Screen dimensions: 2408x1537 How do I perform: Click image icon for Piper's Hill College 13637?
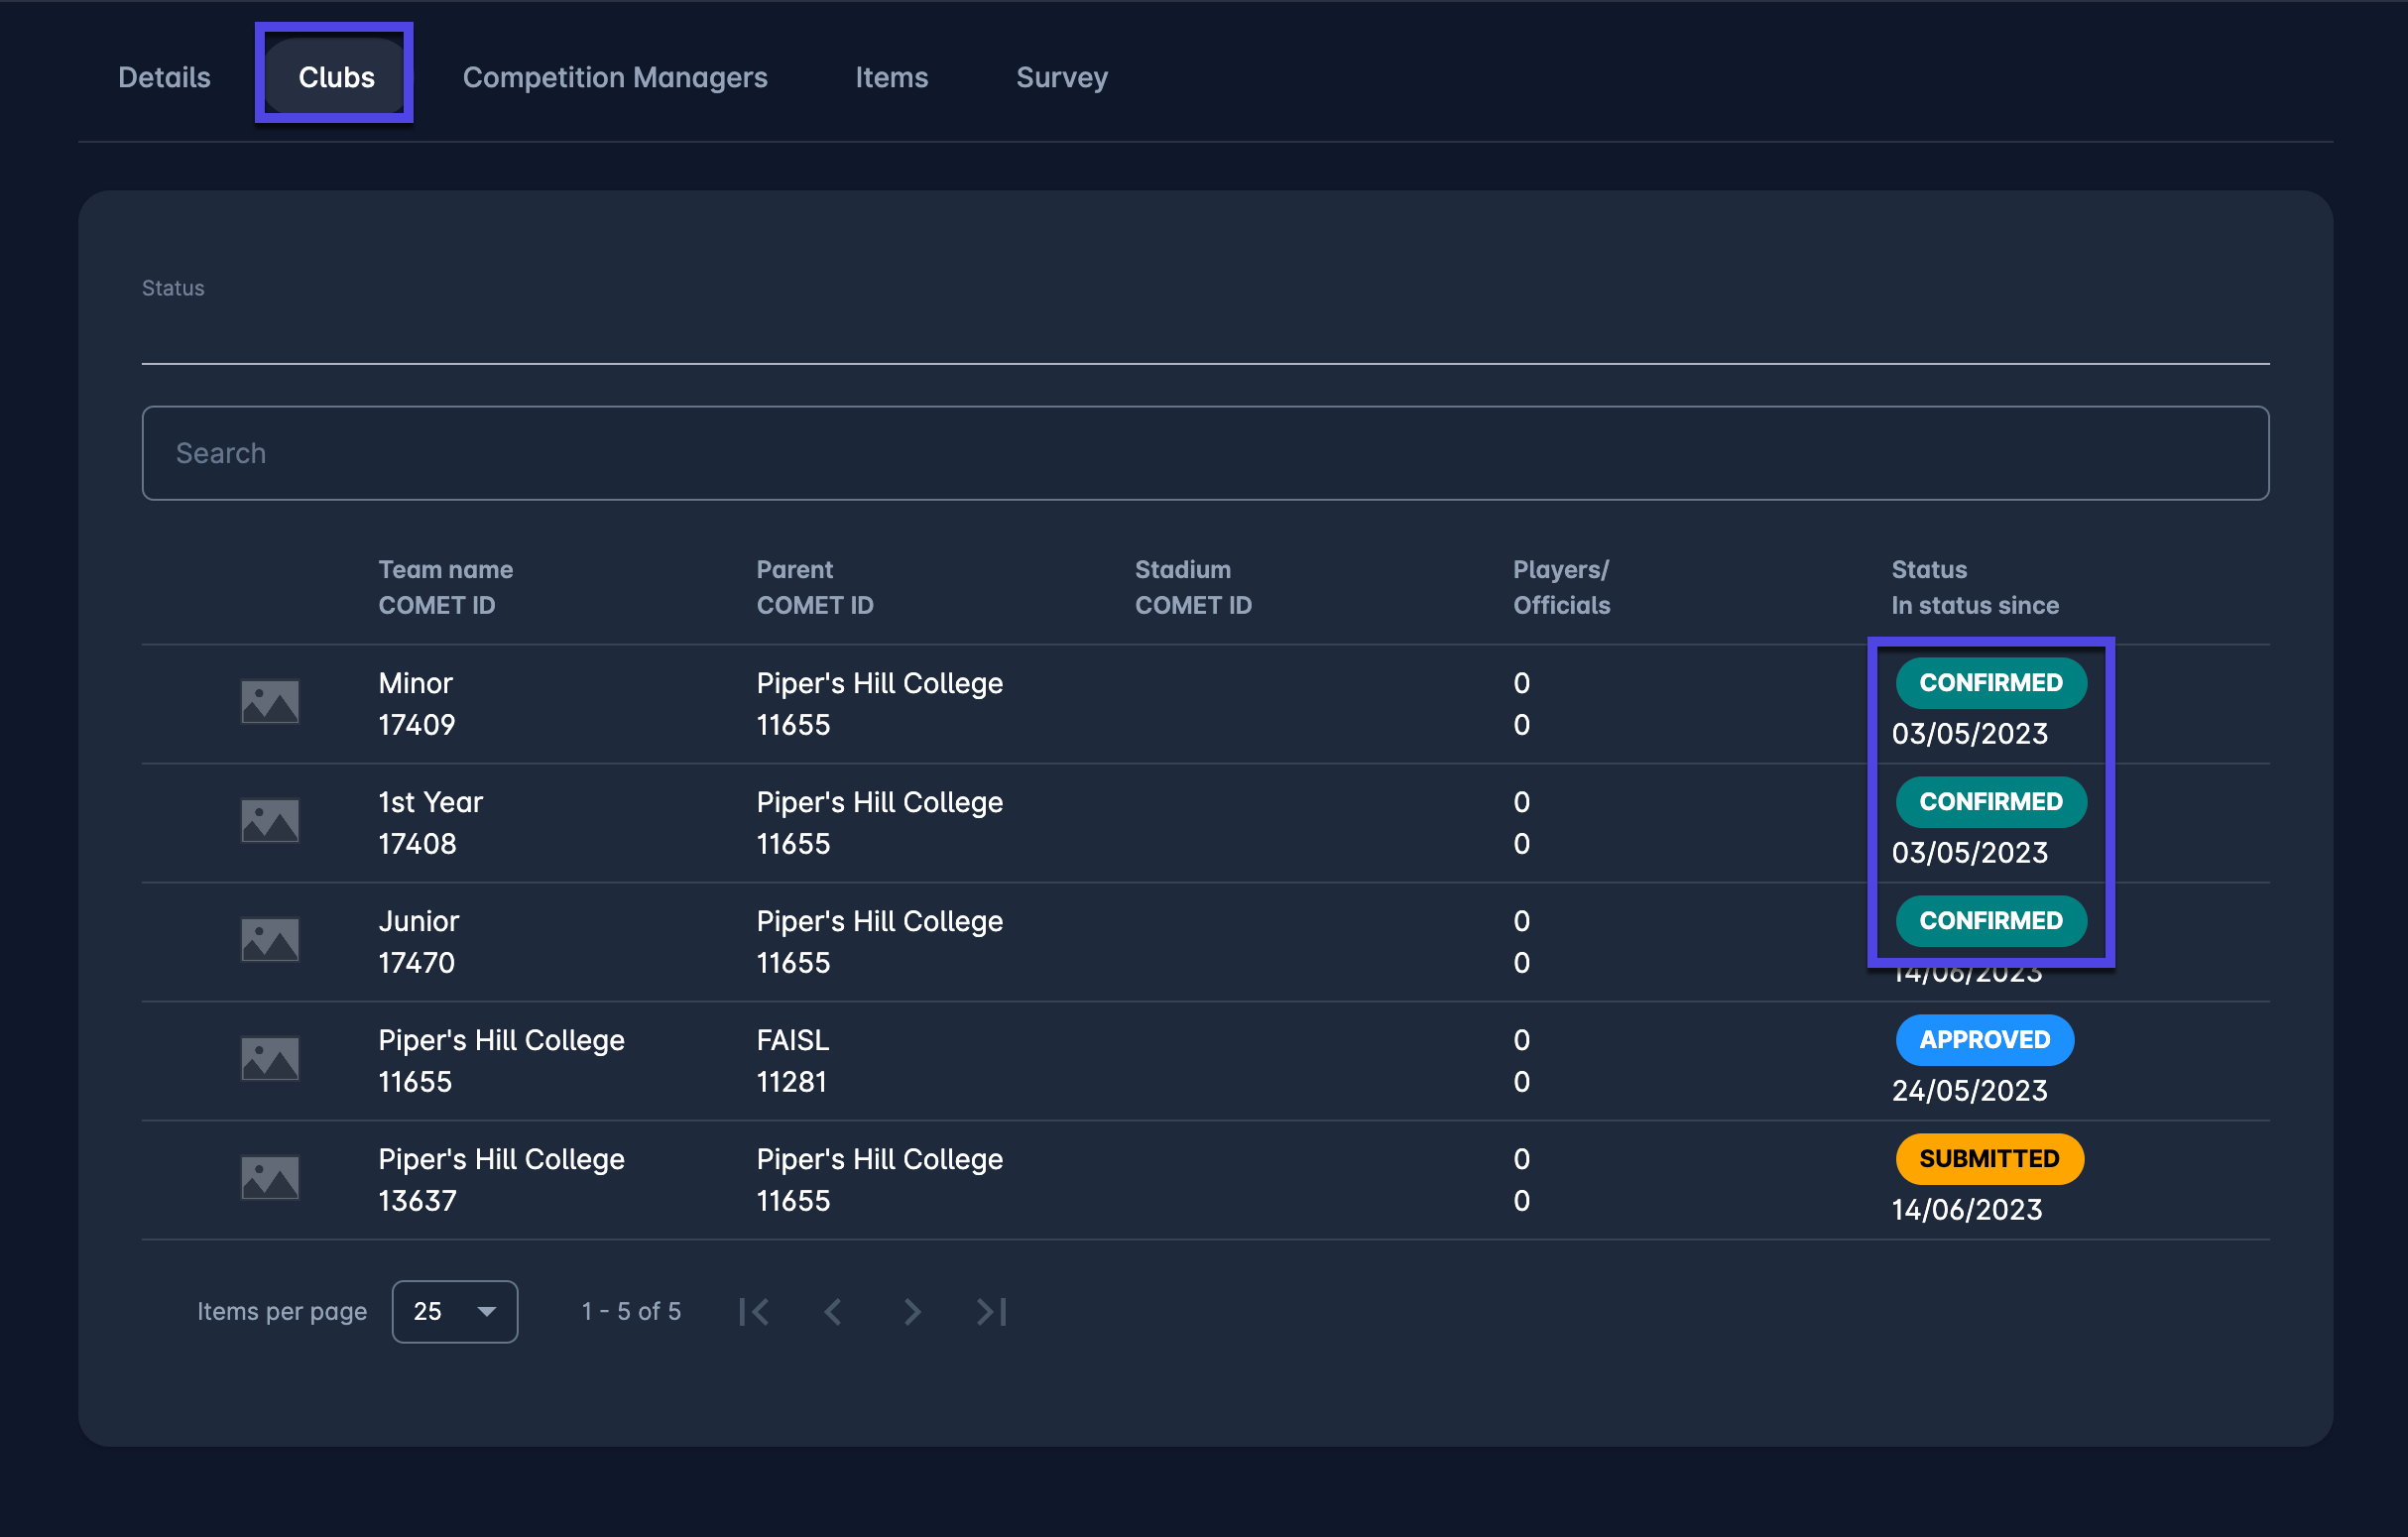(x=270, y=1178)
